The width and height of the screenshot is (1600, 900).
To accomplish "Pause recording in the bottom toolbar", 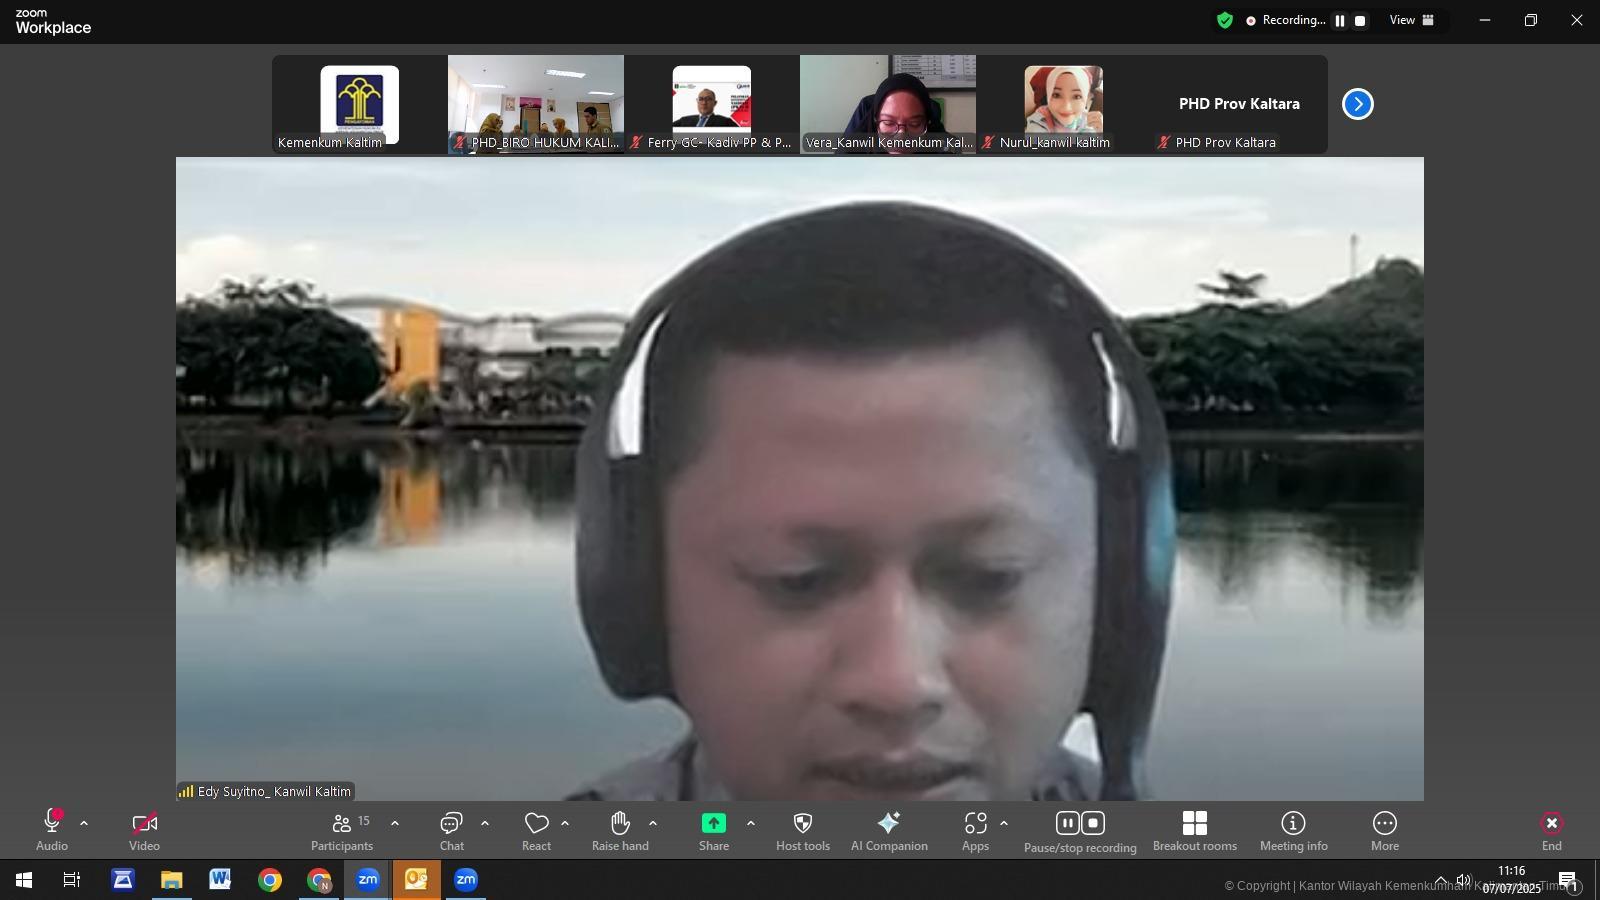I will coord(1068,823).
